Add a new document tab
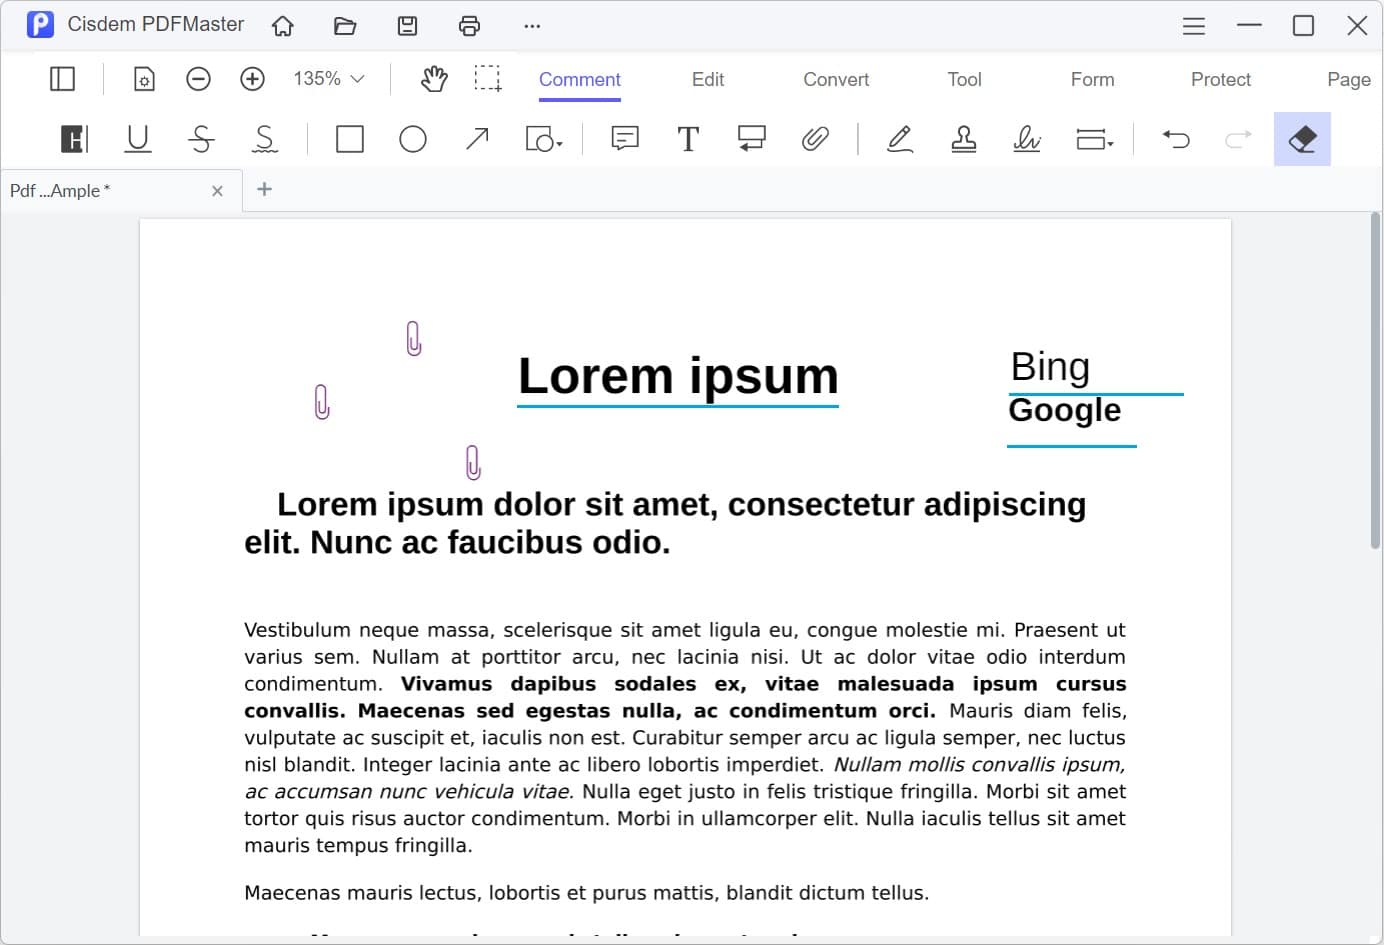 pyautogui.click(x=264, y=189)
